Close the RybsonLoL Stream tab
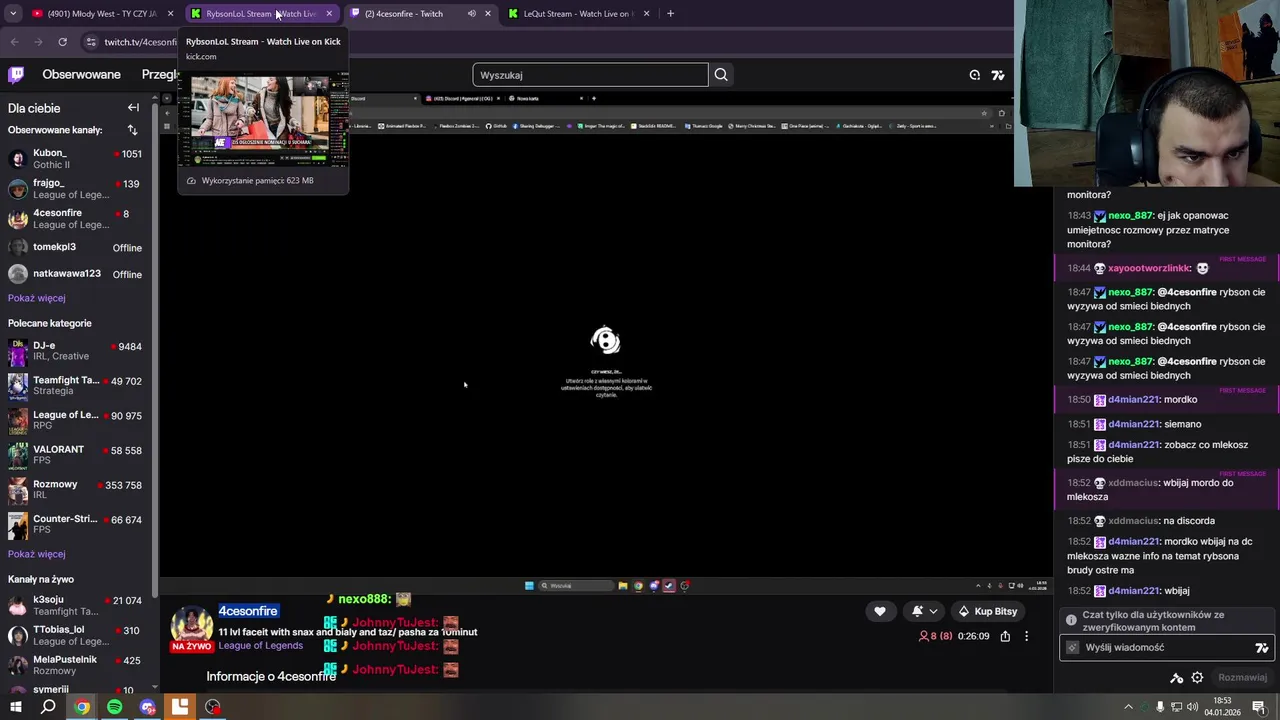 pos(329,14)
